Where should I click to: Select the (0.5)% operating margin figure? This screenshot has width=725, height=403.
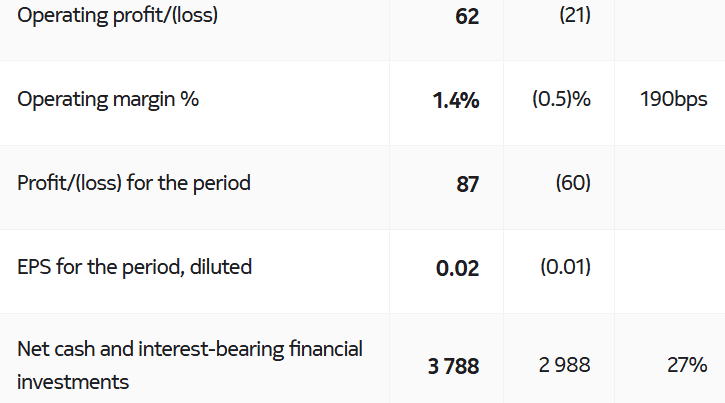(561, 100)
